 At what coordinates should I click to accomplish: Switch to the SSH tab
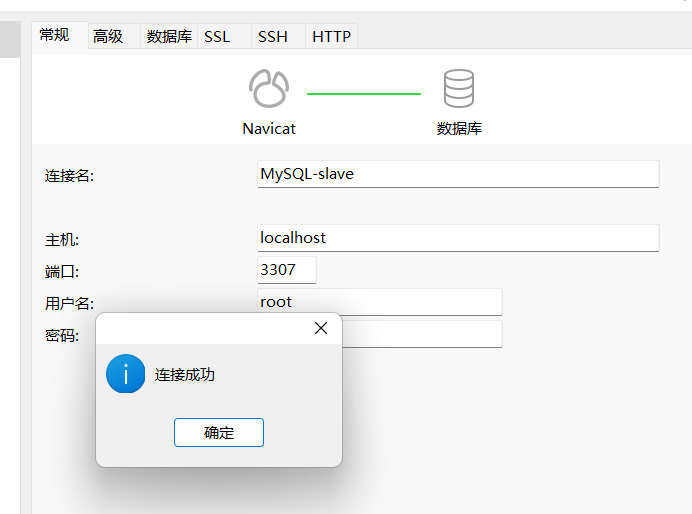(x=278, y=36)
